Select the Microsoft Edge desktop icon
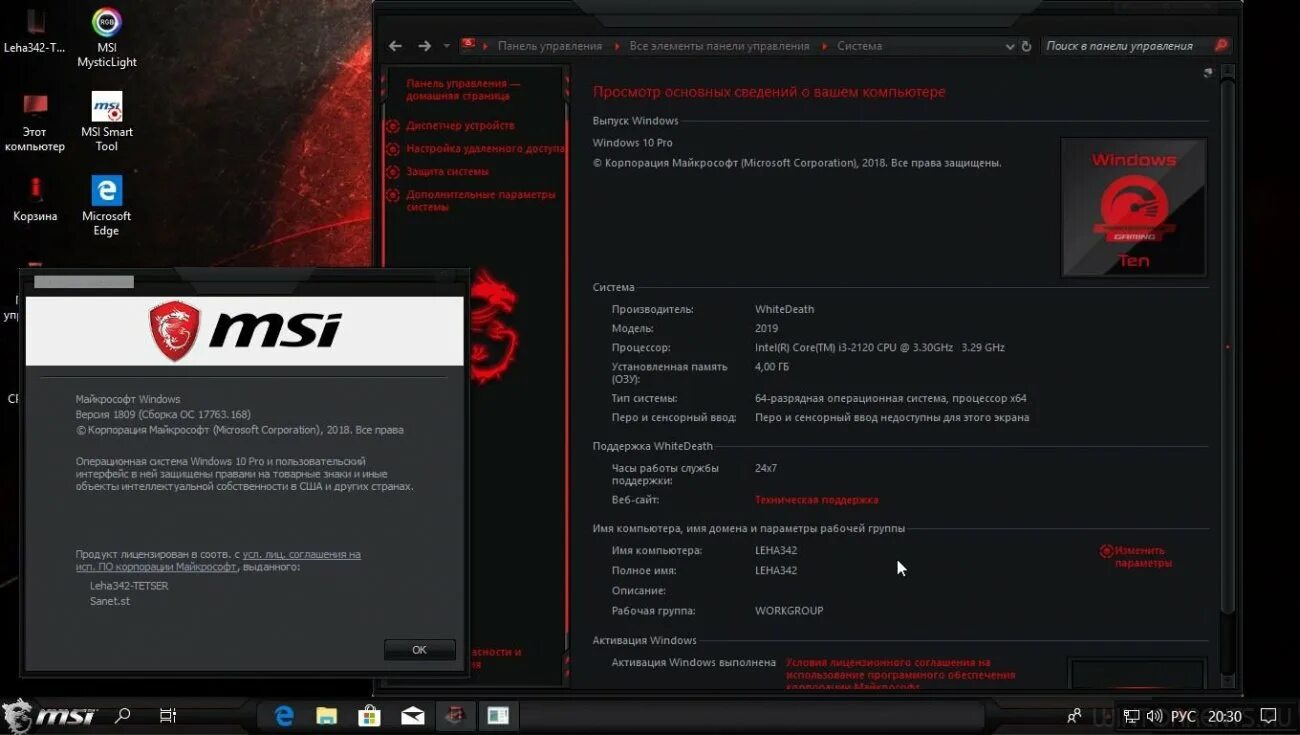1300x735 pixels. tap(107, 206)
